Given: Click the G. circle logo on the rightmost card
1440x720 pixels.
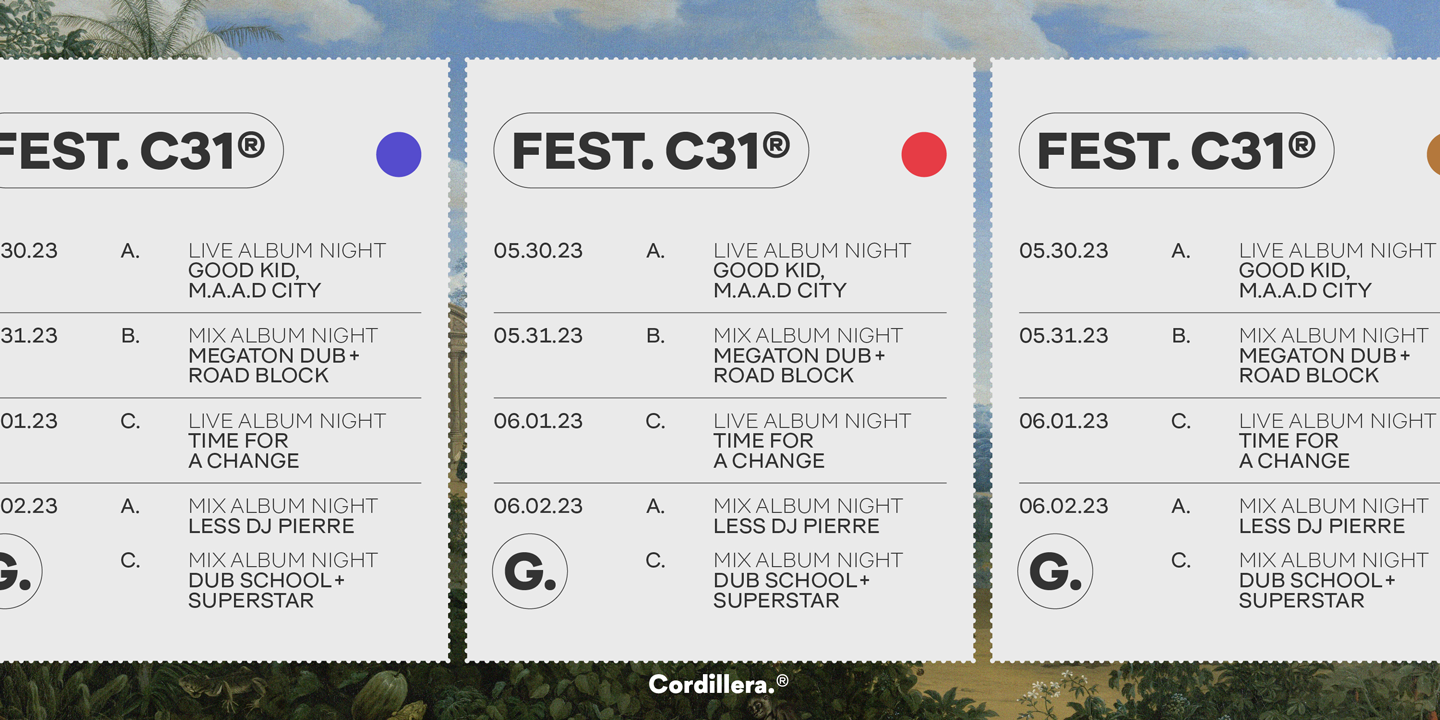Looking at the screenshot, I should [1055, 572].
